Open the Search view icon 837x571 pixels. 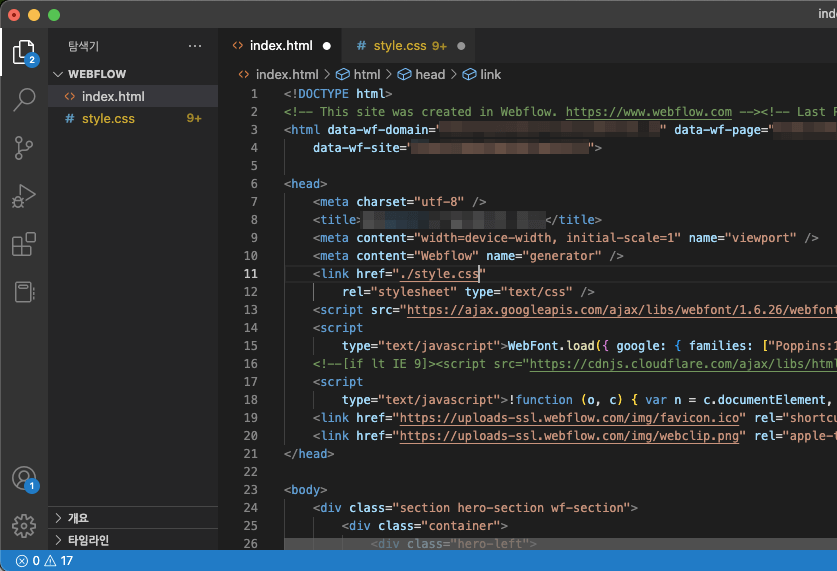[x=24, y=99]
